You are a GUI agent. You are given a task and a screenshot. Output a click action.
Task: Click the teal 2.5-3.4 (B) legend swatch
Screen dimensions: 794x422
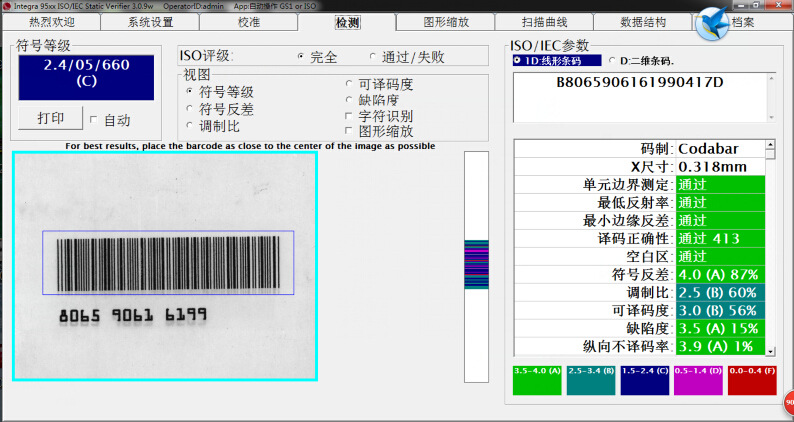pyautogui.click(x=591, y=380)
